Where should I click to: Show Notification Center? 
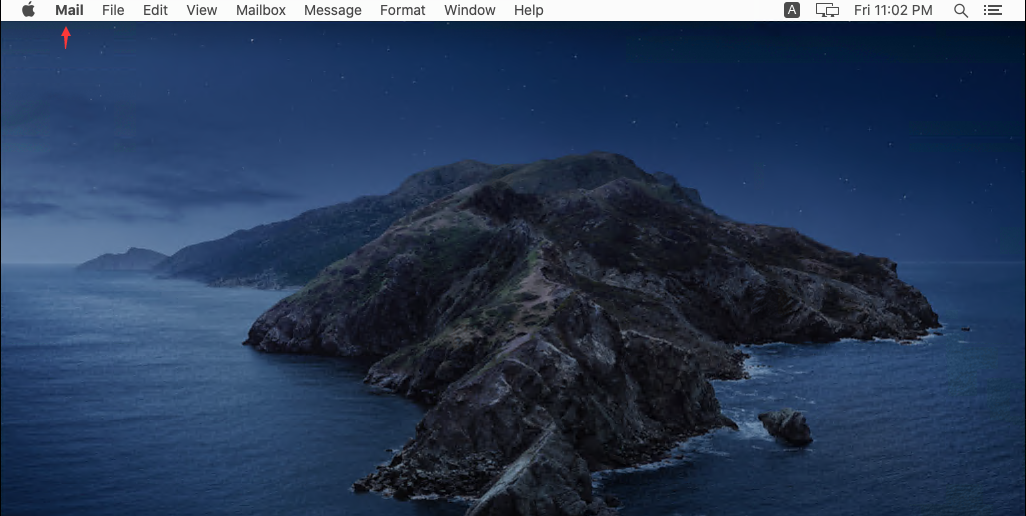tap(992, 10)
